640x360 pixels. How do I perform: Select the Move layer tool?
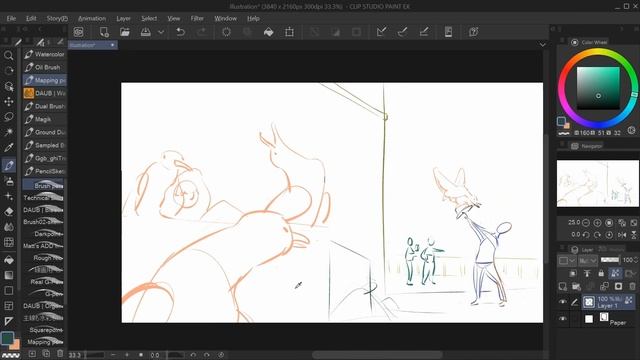point(8,102)
